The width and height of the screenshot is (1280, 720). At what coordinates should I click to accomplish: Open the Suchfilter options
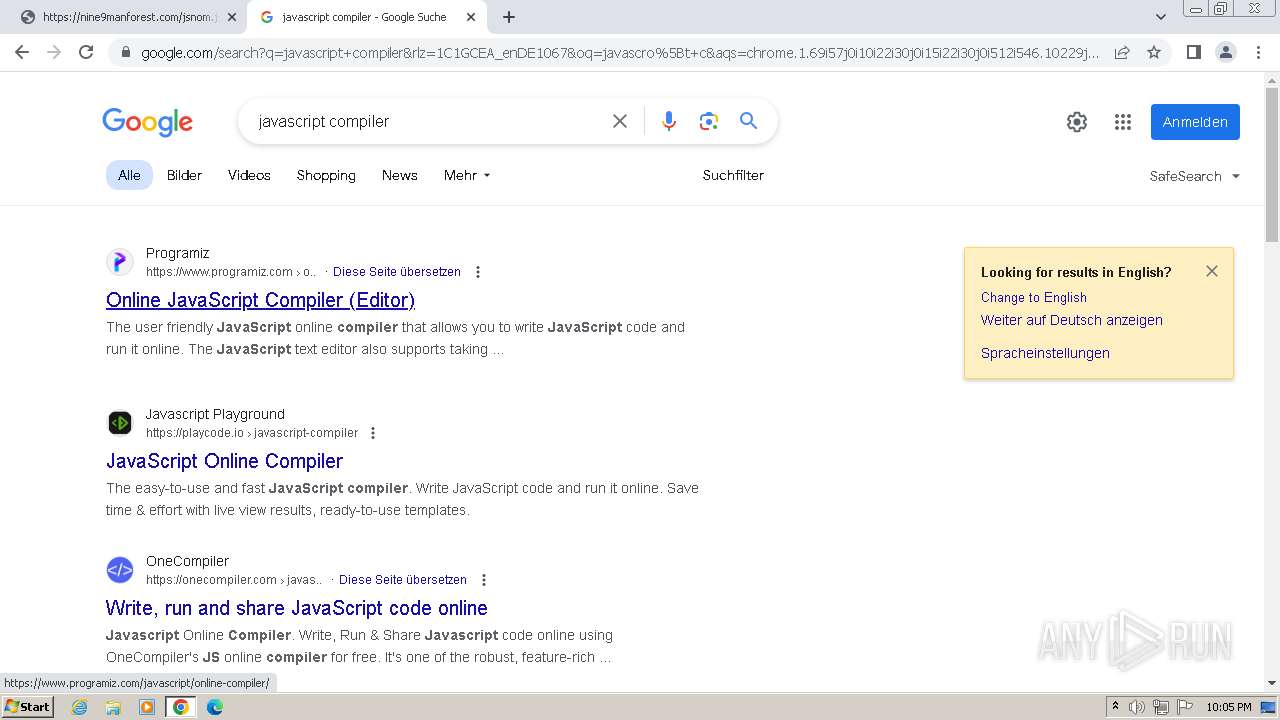[x=733, y=175]
